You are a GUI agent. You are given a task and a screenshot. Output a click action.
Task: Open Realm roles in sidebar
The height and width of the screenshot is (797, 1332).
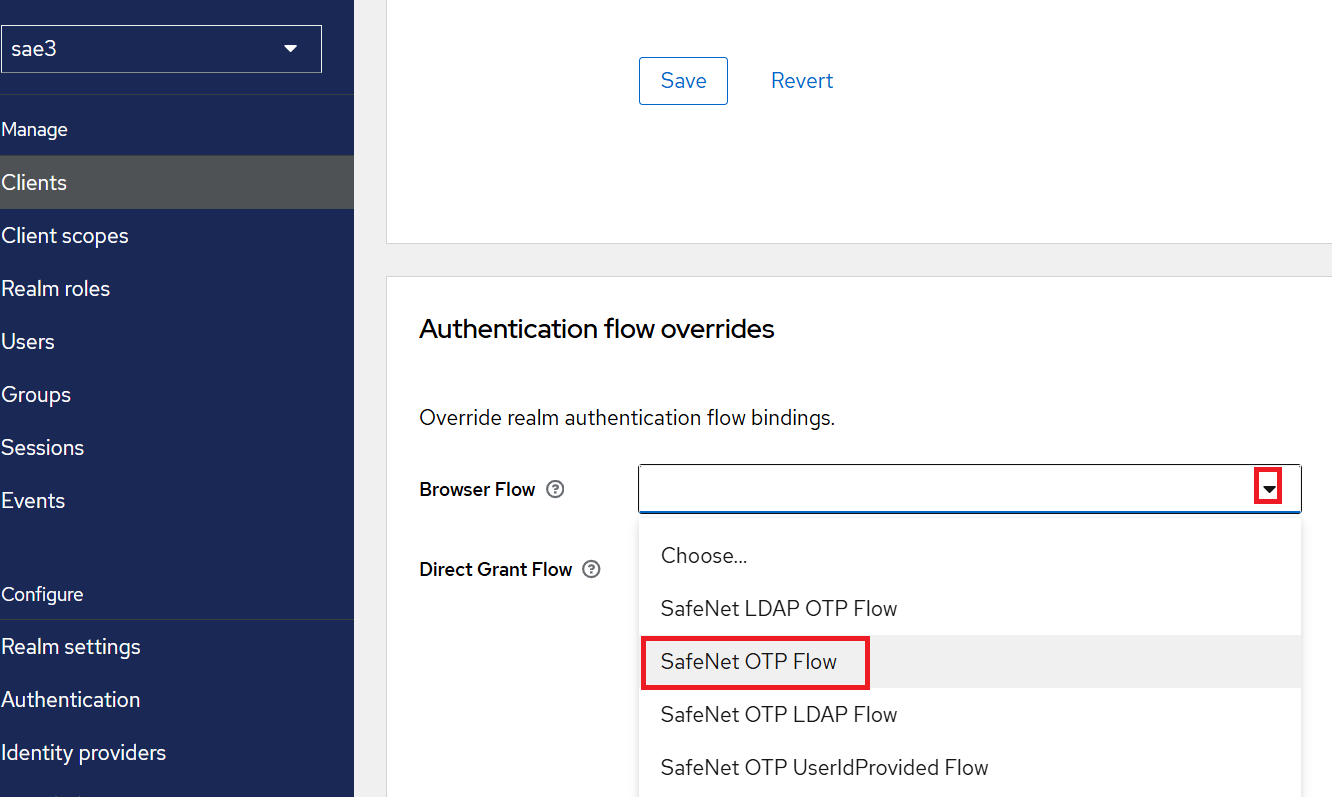56,289
